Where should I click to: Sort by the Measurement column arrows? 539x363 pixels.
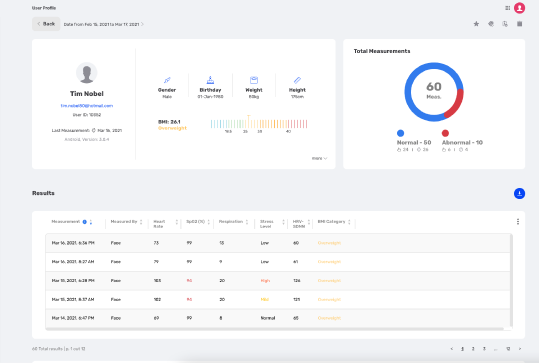[x=91, y=222]
